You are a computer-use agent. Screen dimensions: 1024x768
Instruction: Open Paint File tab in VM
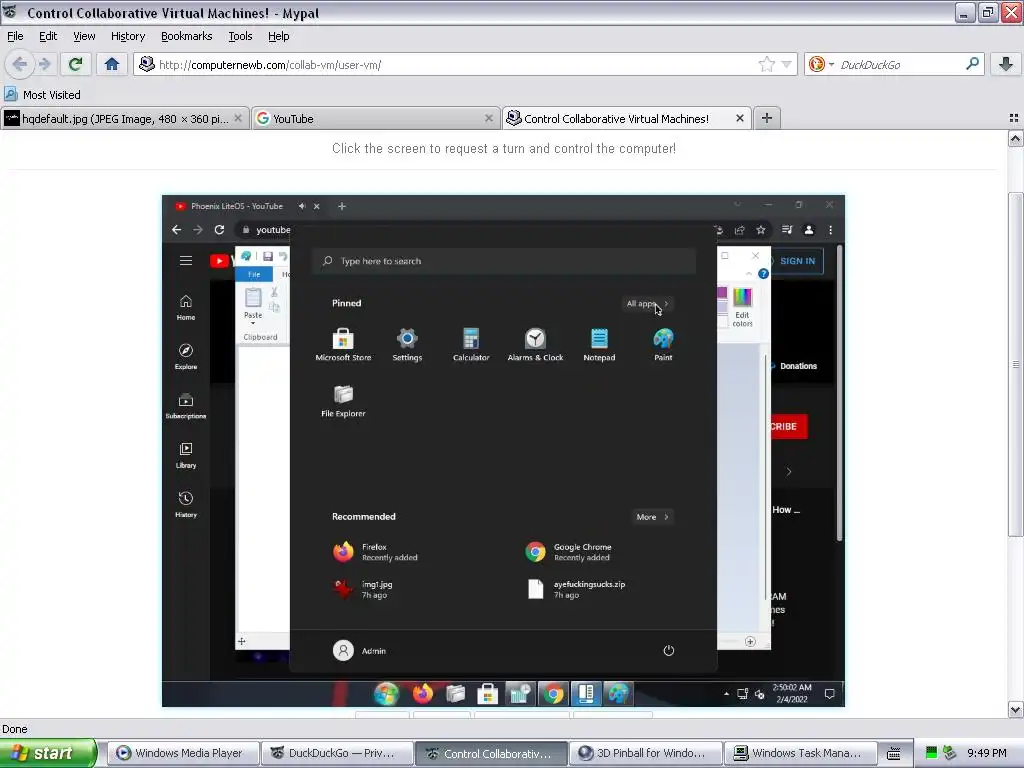tap(254, 274)
